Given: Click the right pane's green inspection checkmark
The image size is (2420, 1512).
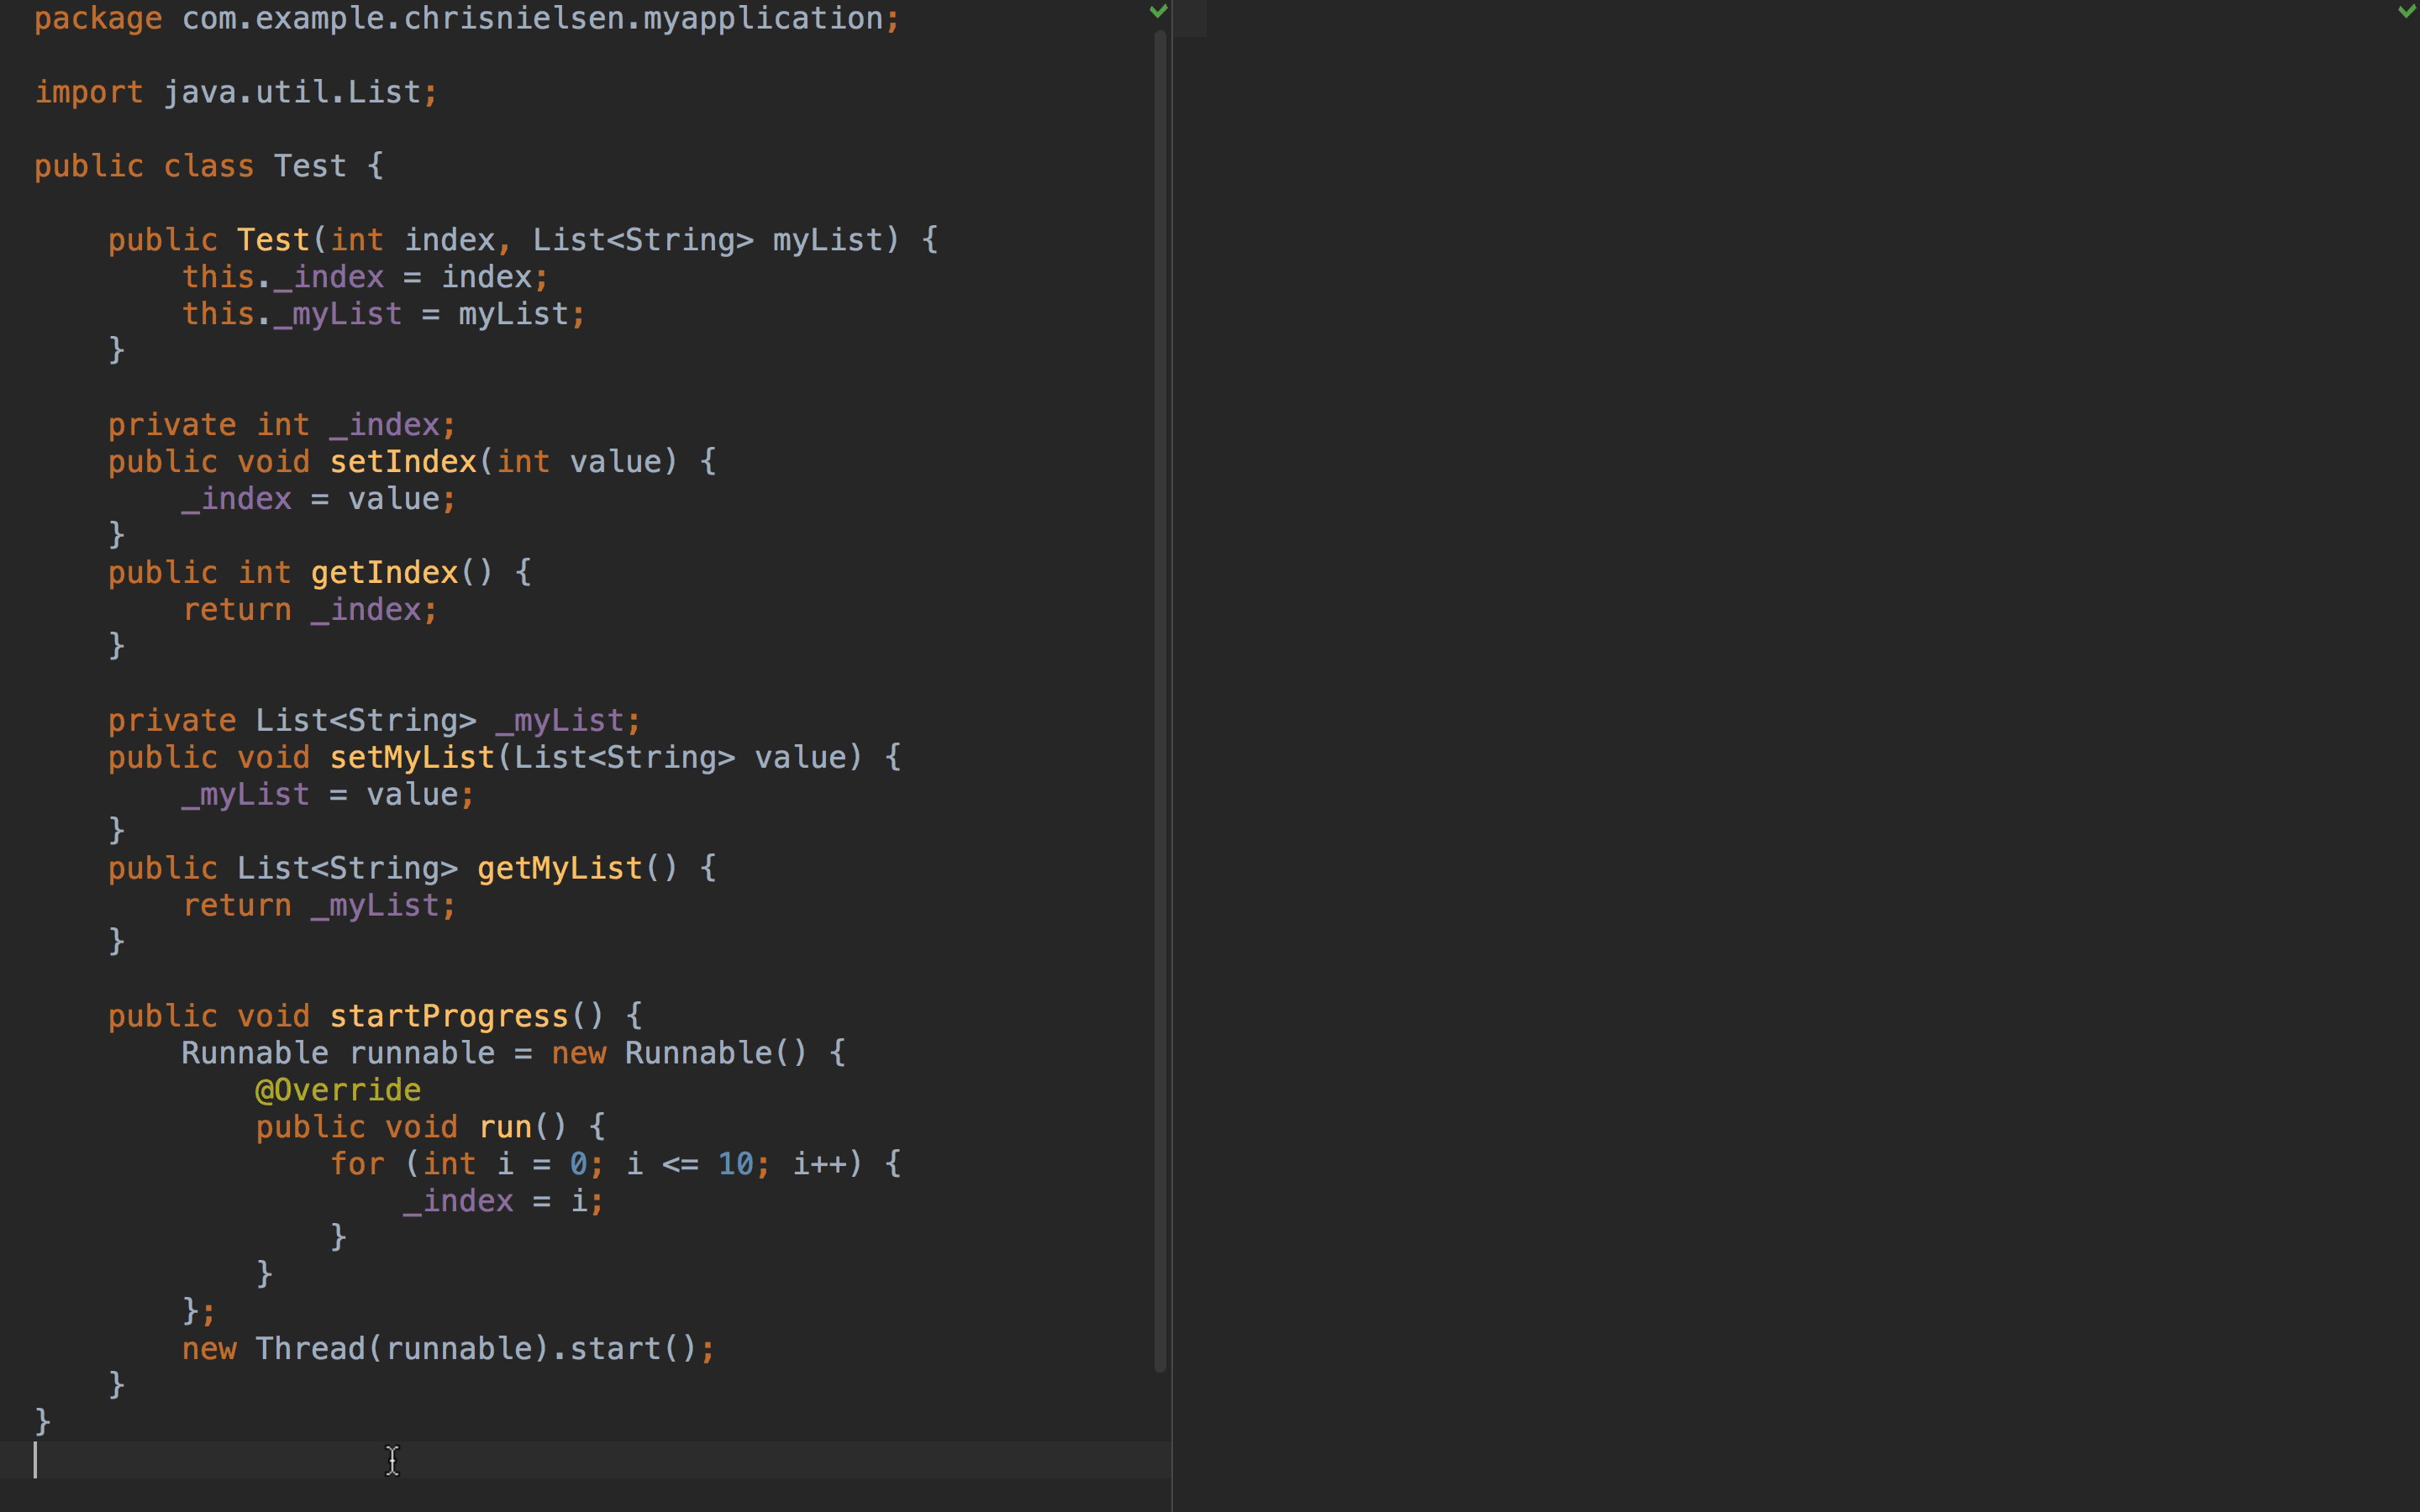Looking at the screenshot, I should pos(2407,11).
